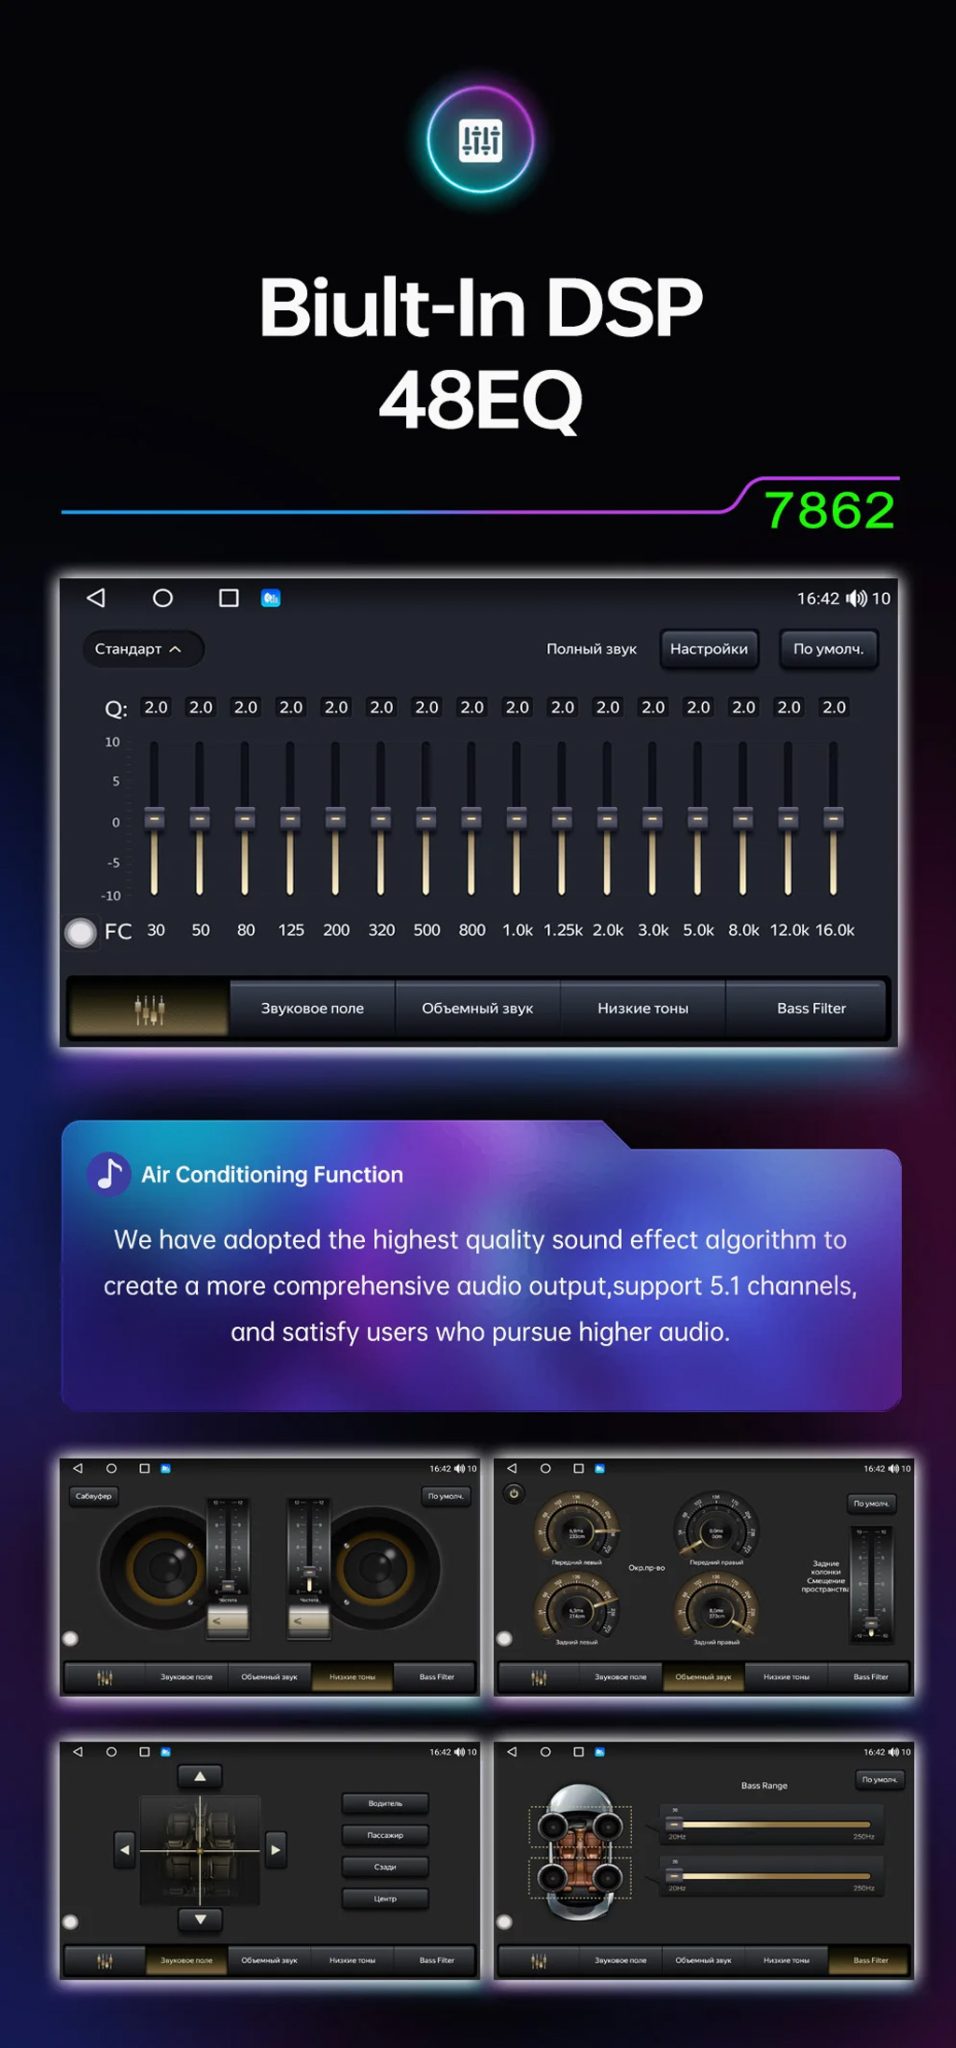The width and height of the screenshot is (956, 2048).
Task: Move sound field down with the down arrow
Action: point(200,1919)
